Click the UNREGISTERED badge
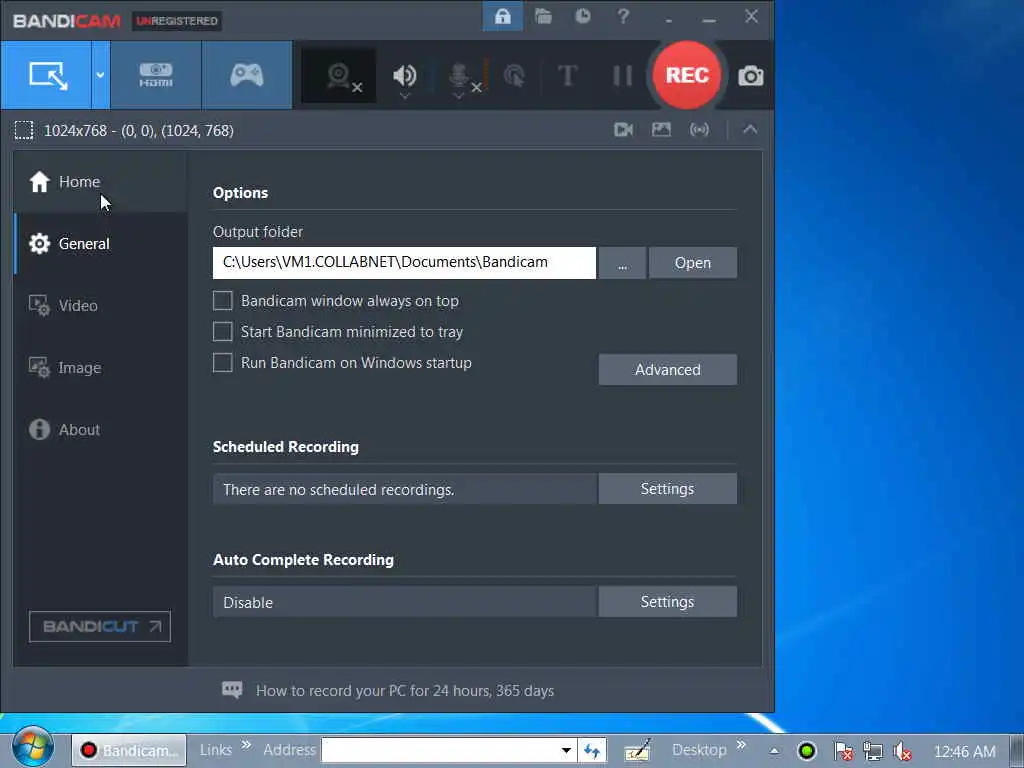The image size is (1024, 768). [x=177, y=21]
